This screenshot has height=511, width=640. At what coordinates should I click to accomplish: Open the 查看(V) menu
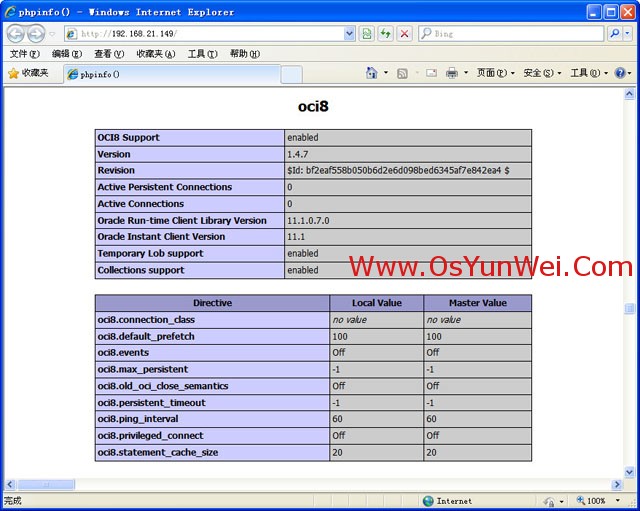(109, 54)
